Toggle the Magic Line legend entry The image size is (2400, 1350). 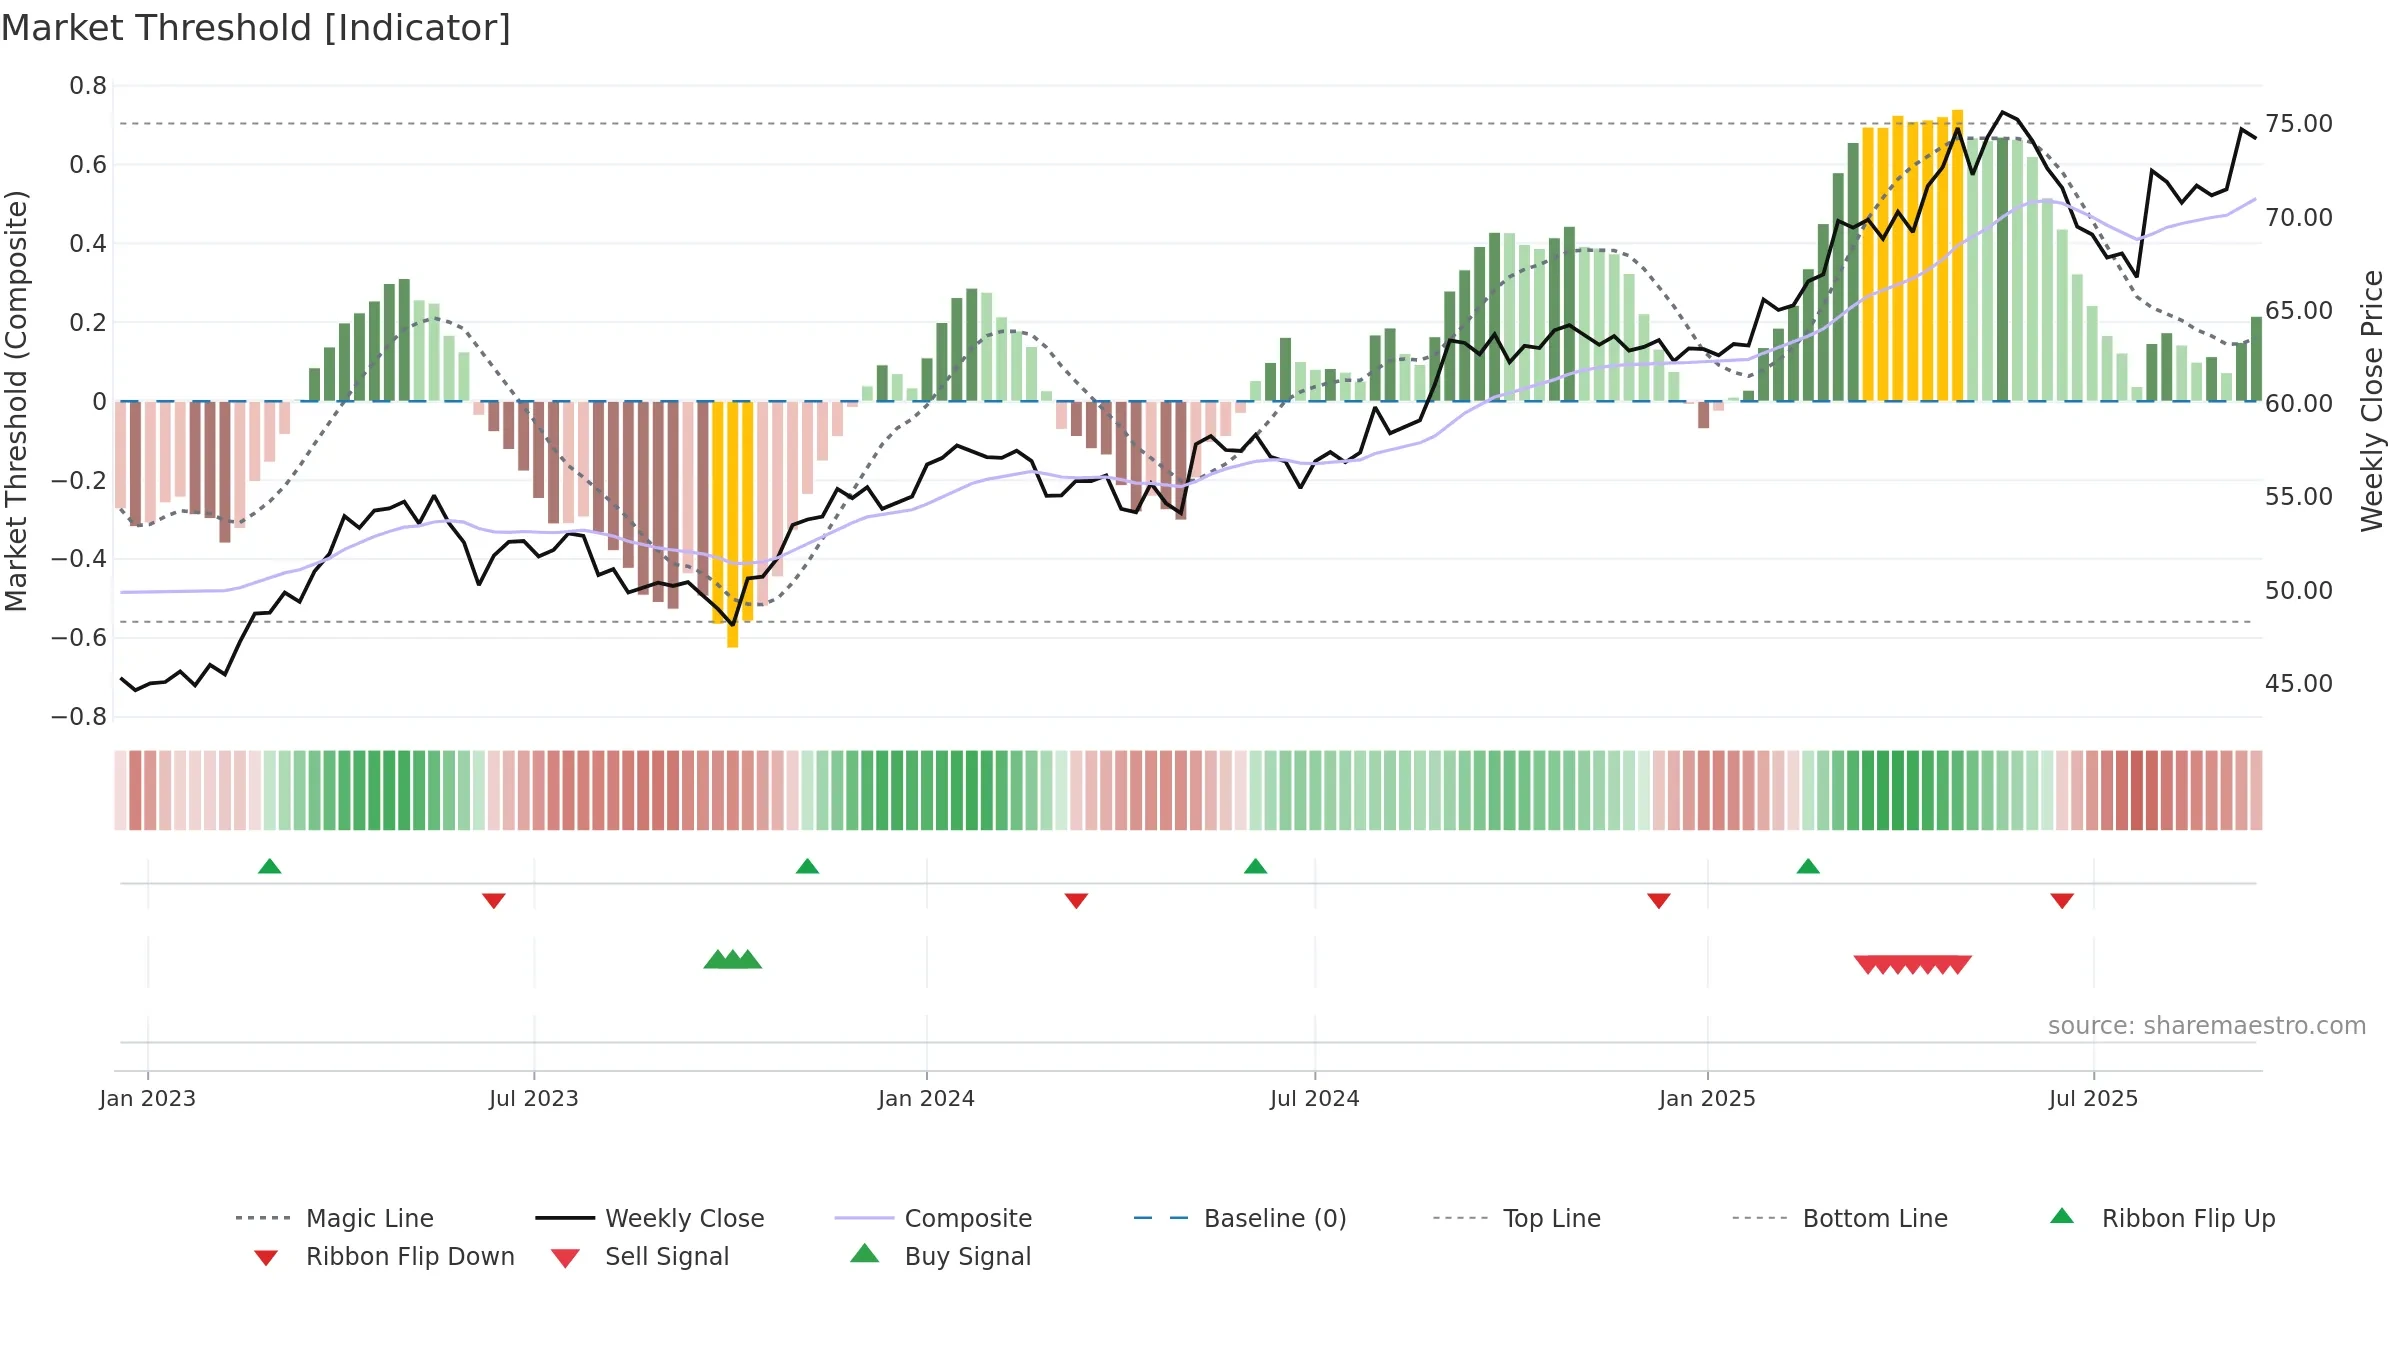pos(335,1218)
